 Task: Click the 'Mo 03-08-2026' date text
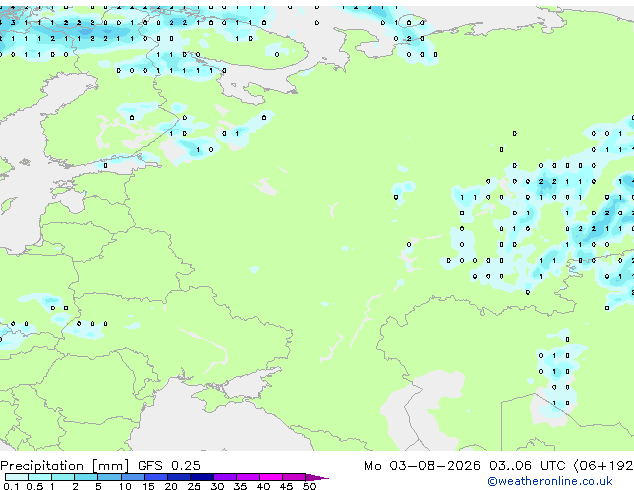click(x=422, y=466)
